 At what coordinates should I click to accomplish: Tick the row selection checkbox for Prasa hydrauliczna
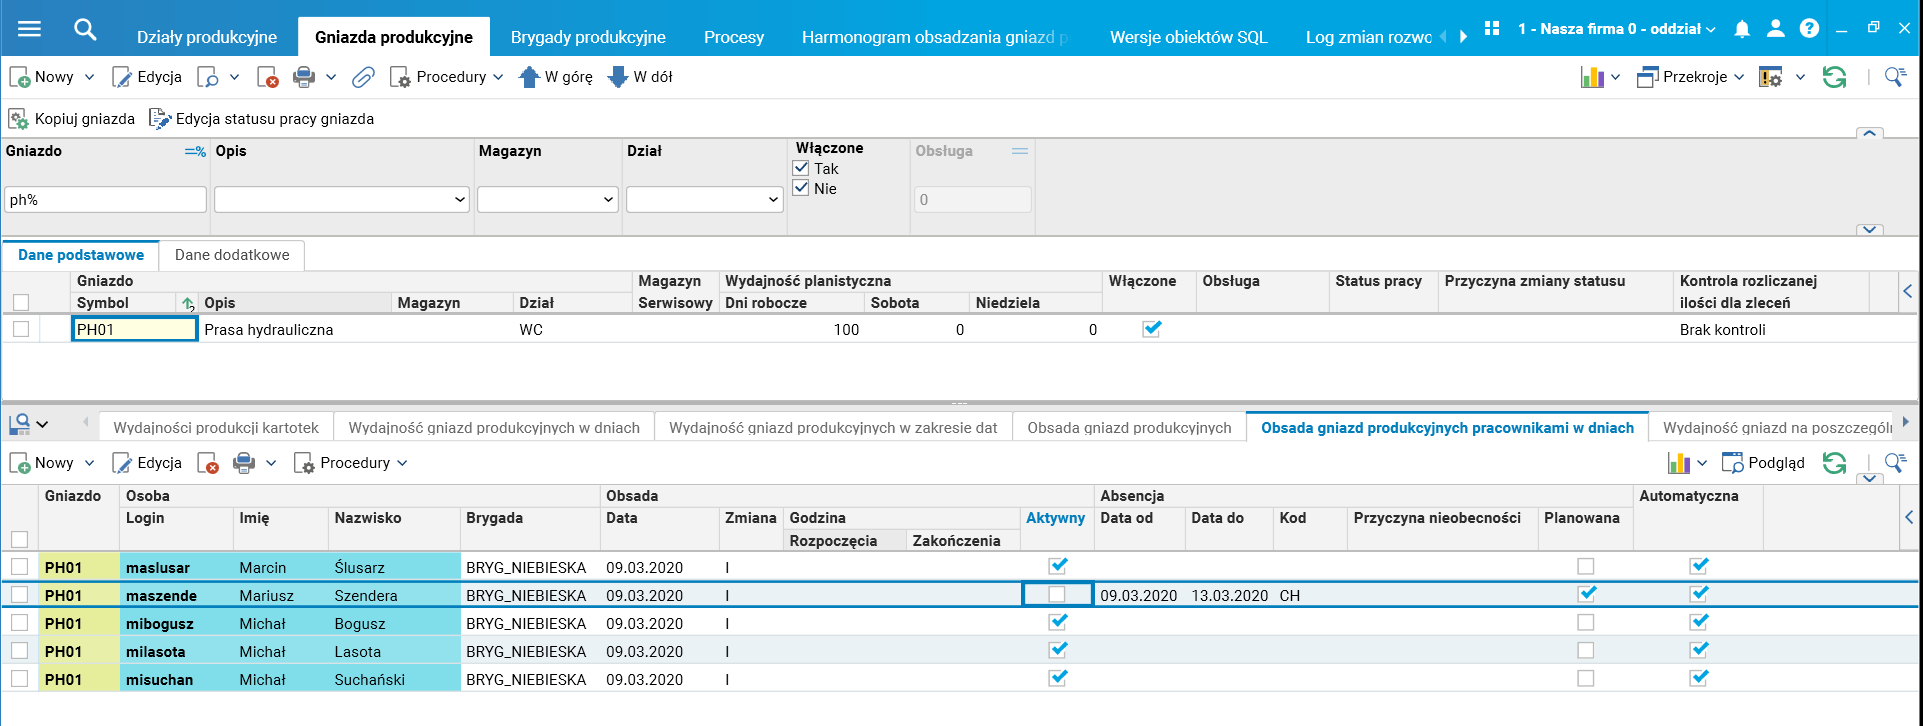pos(21,329)
